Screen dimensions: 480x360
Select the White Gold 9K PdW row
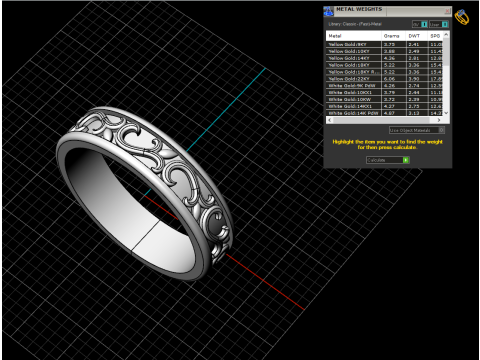[x=384, y=86]
